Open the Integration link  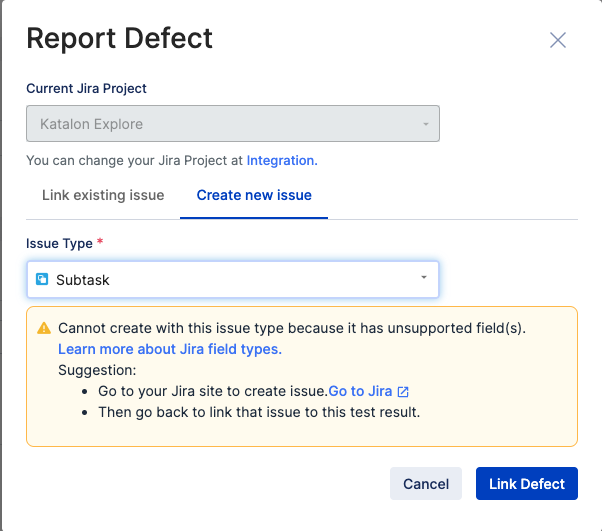tap(281, 160)
